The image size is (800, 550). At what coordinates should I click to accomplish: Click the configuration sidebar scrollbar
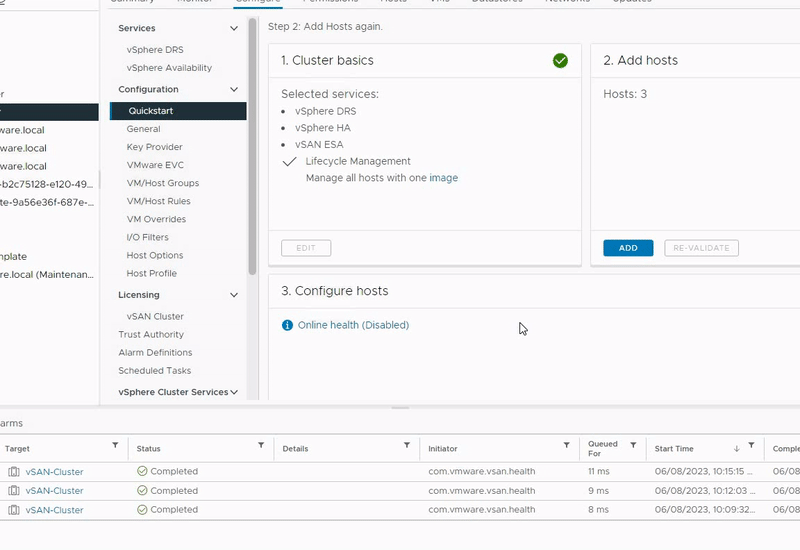pyautogui.click(x=252, y=147)
